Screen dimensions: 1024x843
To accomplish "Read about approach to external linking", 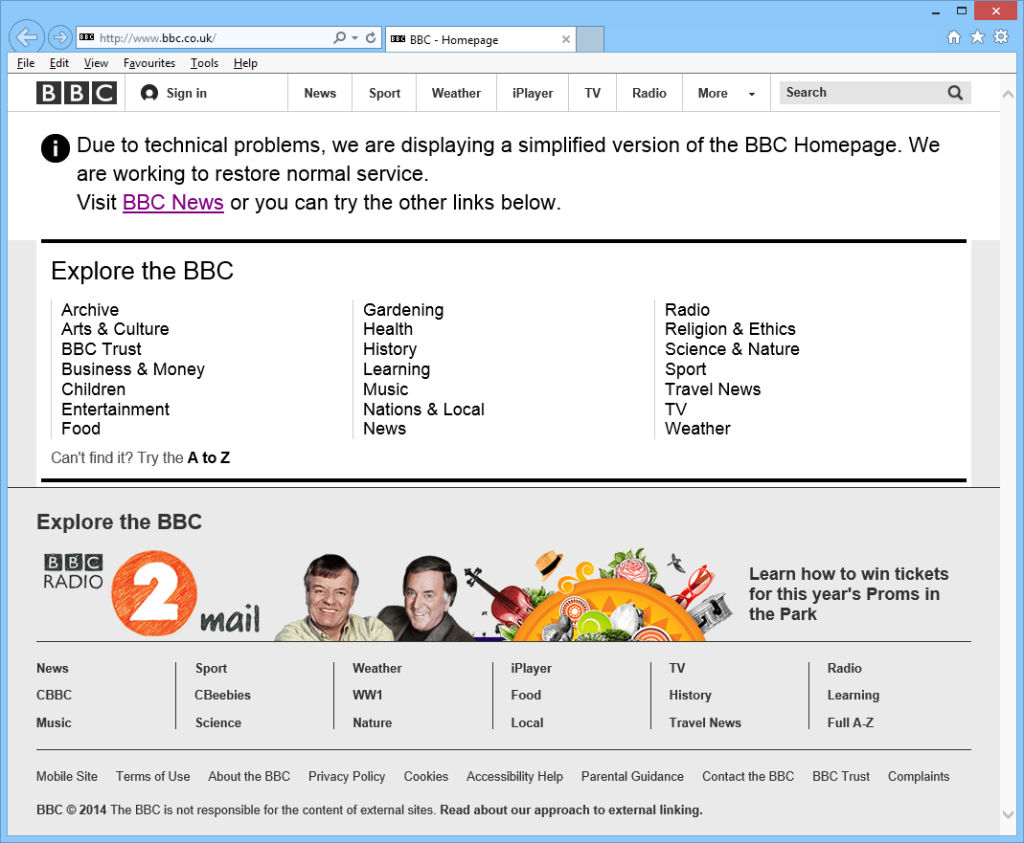I will pos(571,810).
